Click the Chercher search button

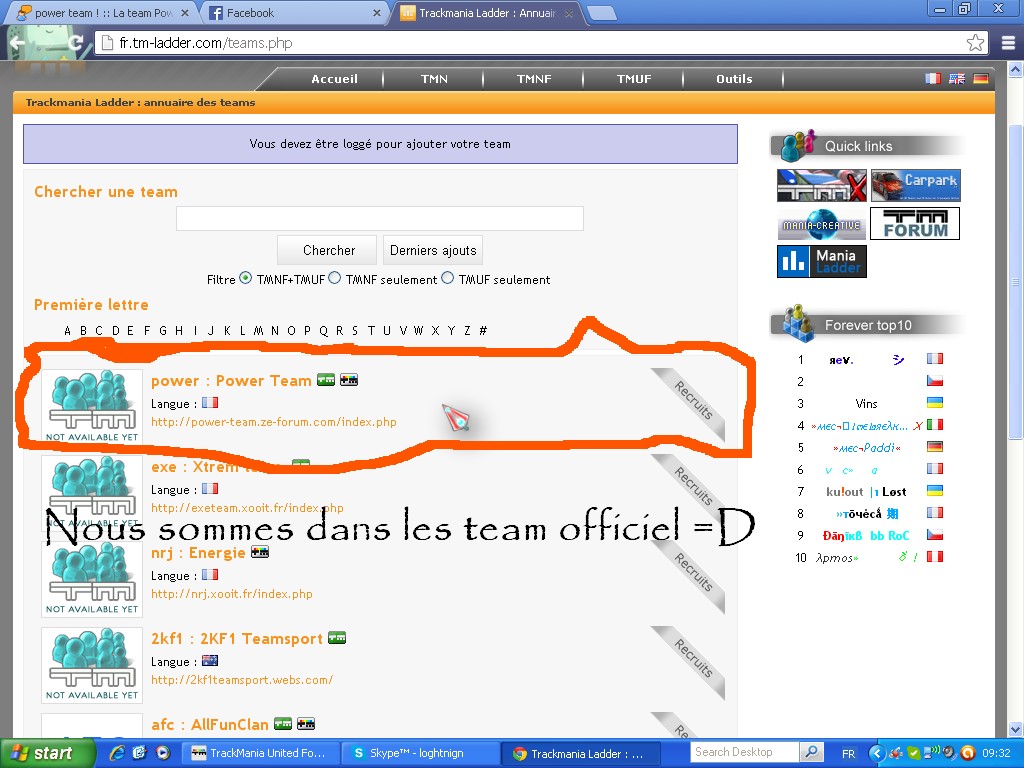pyautogui.click(x=328, y=250)
